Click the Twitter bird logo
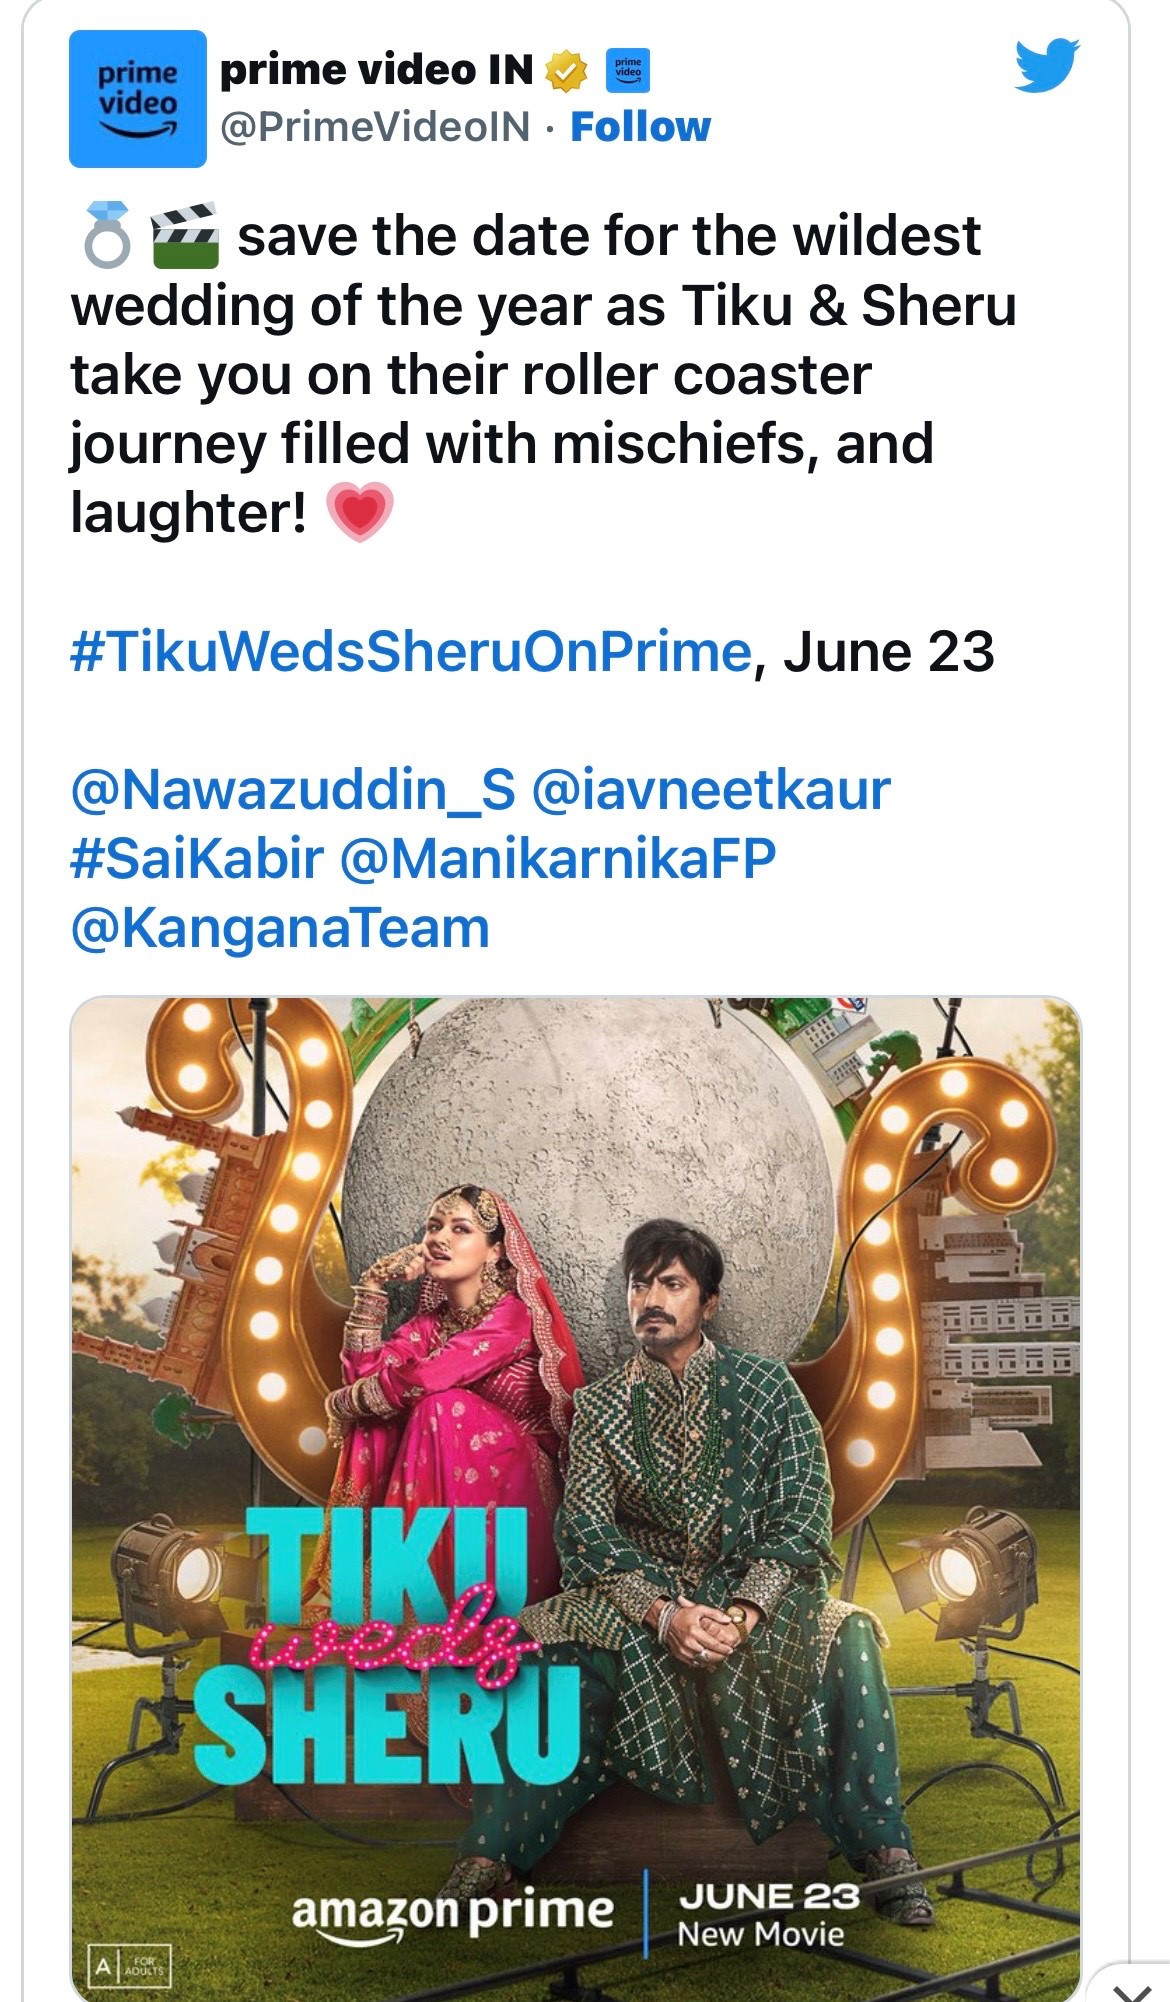The width and height of the screenshot is (1170, 2002). pyautogui.click(x=1046, y=66)
